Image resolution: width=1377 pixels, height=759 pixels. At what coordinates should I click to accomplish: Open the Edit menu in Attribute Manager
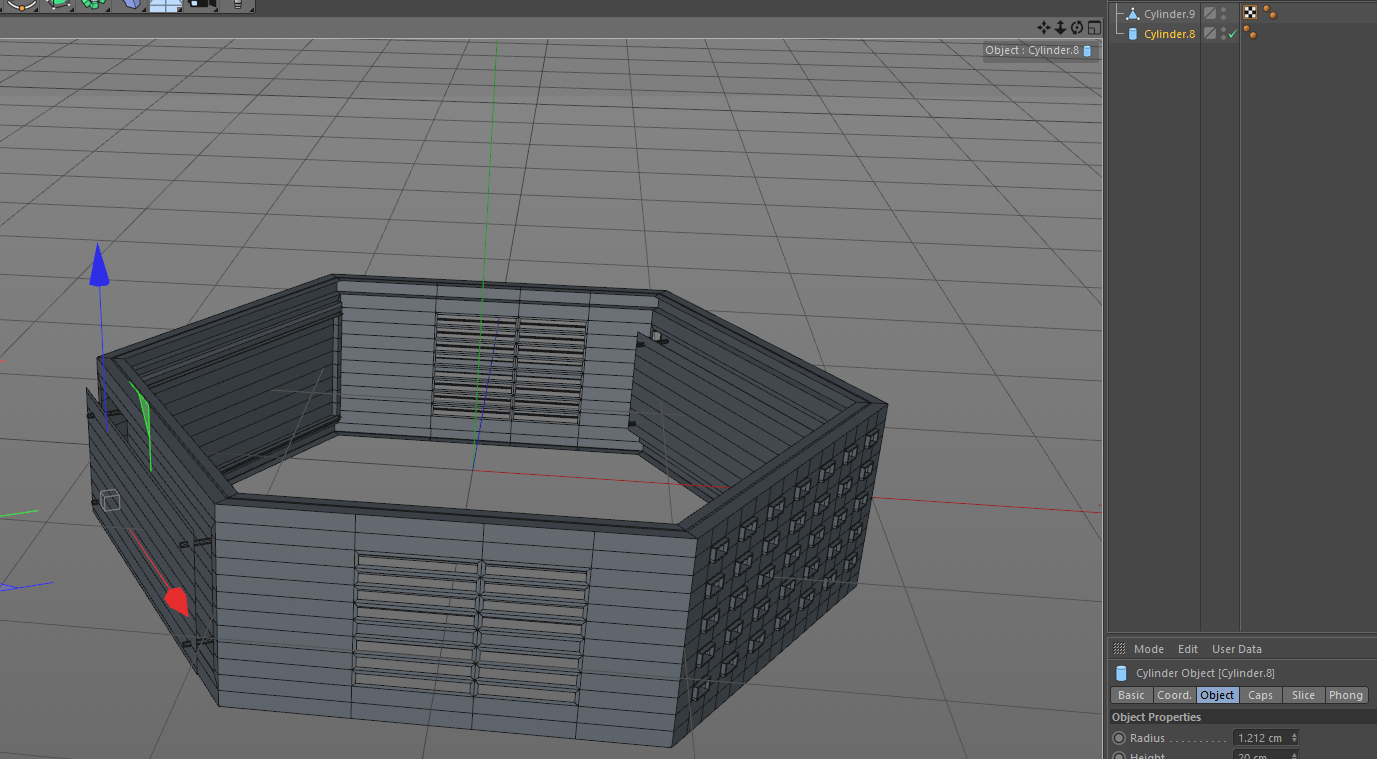pyautogui.click(x=1187, y=649)
